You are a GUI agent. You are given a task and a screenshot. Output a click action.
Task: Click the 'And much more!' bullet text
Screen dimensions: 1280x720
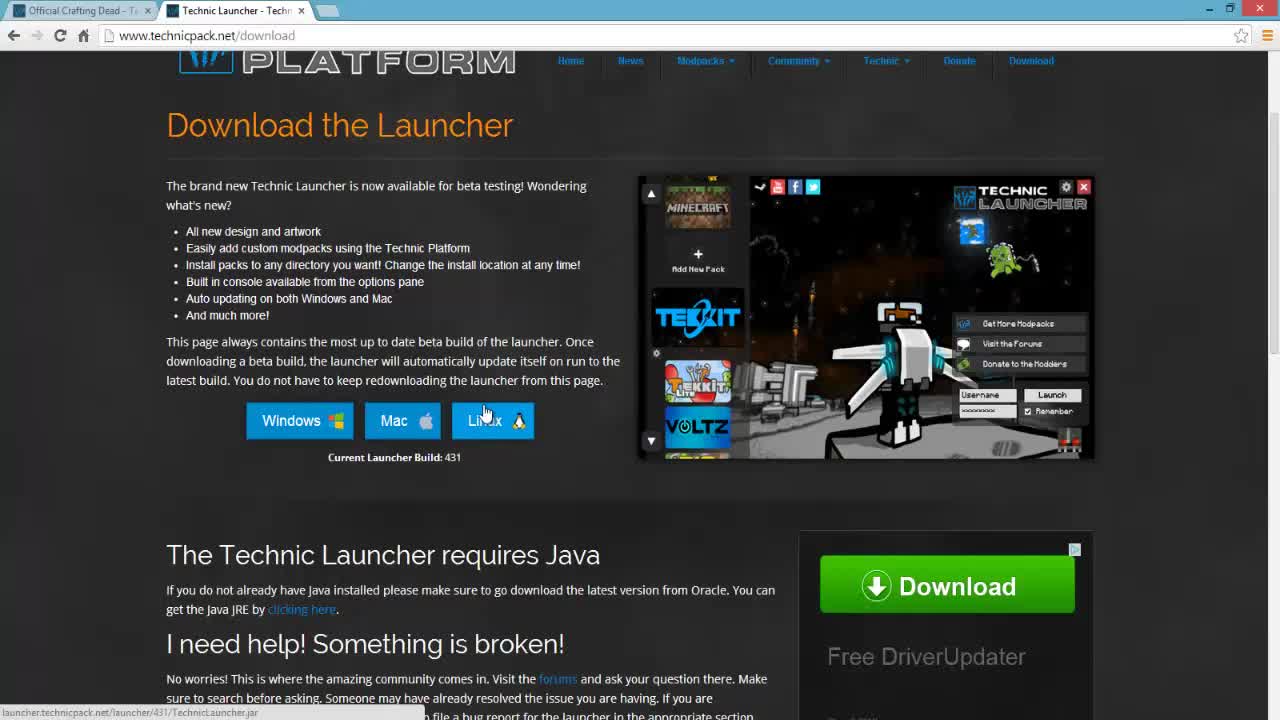pos(227,315)
